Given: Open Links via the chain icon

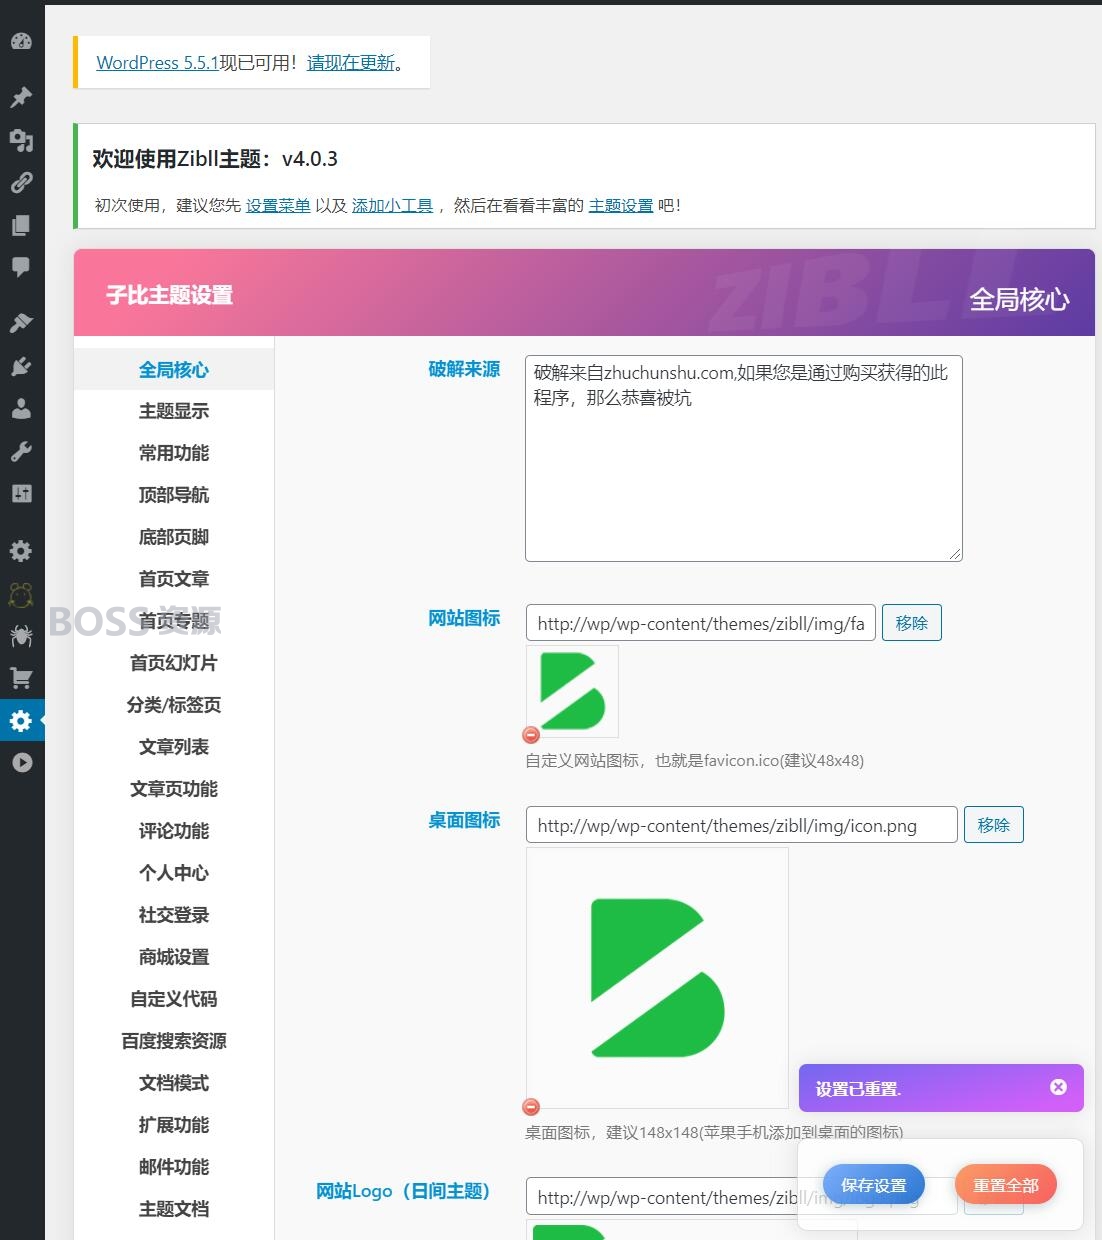Looking at the screenshot, I should [x=21, y=183].
